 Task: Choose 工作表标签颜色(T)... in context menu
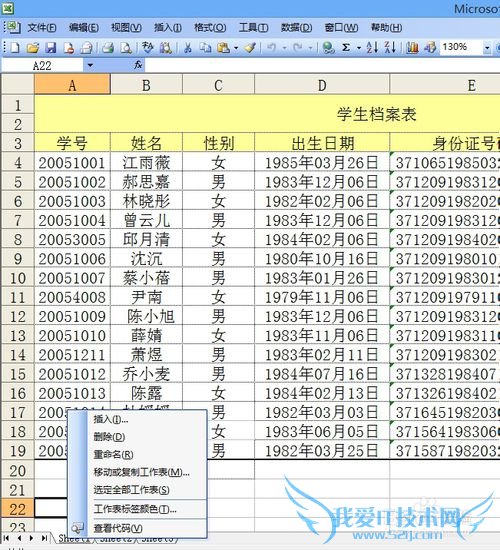(x=137, y=509)
